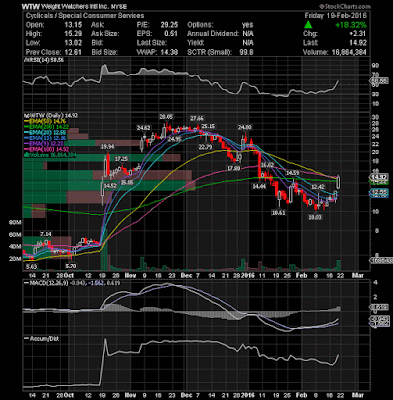Image resolution: width=393 pixels, height=400 pixels.
Task: Click the 5.63 low price label
Action: [31, 266]
